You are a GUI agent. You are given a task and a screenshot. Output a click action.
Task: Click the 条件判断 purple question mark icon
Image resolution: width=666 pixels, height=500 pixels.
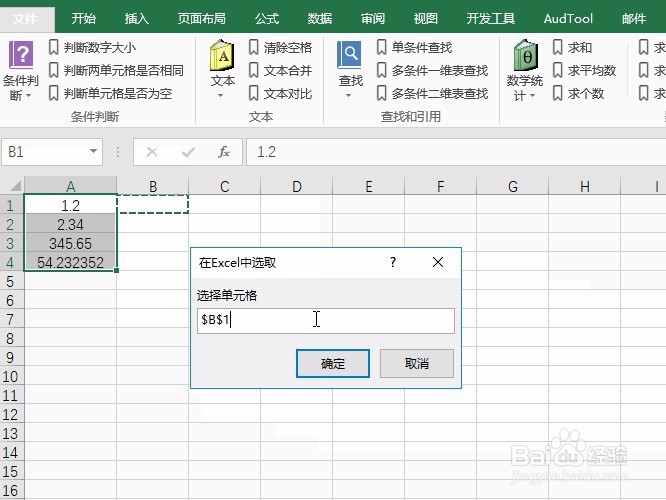point(21,54)
